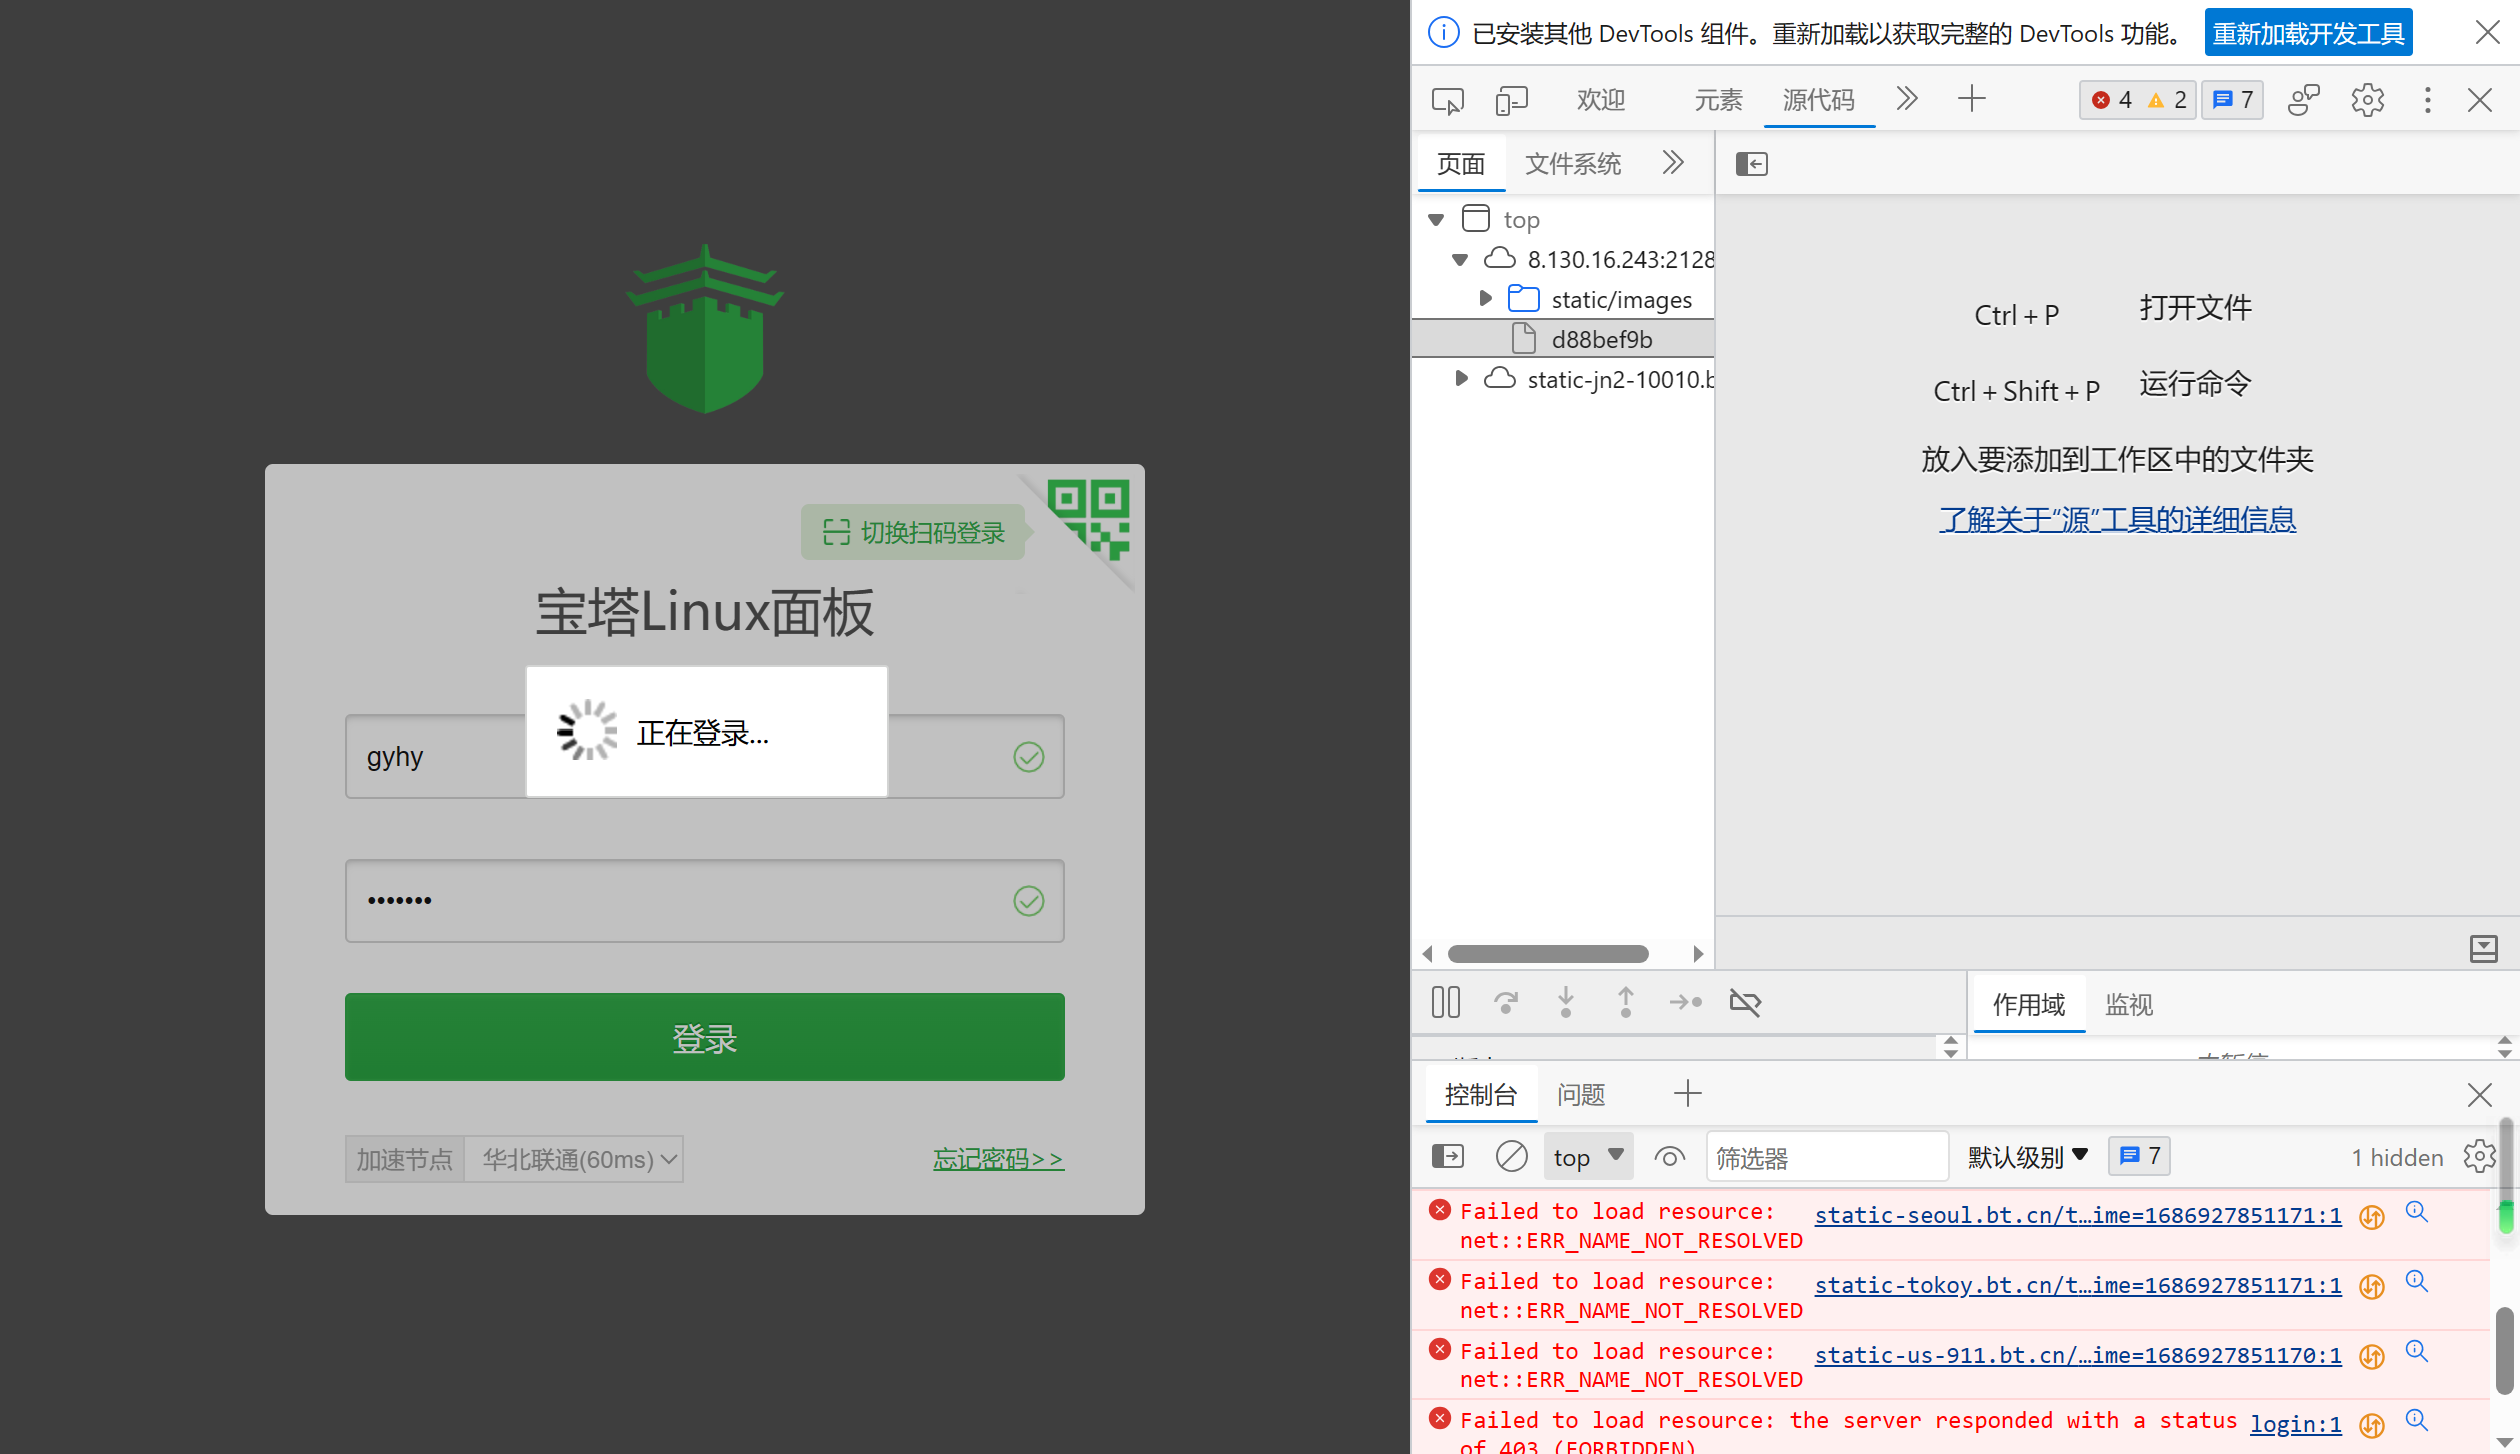Image resolution: width=2520 pixels, height=1454 pixels.
Task: Open the Sources tool details link
Action: (2117, 520)
